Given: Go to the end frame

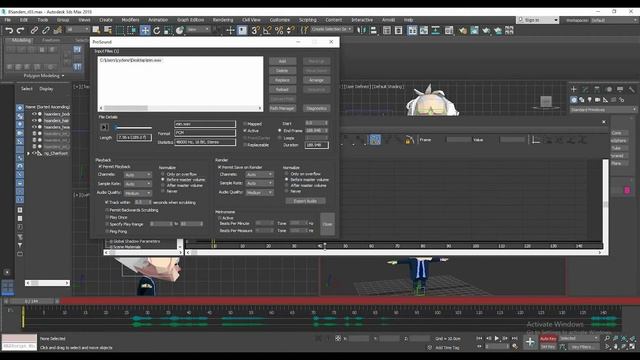Looking at the screenshot, I should pyautogui.click(x=515, y=338).
